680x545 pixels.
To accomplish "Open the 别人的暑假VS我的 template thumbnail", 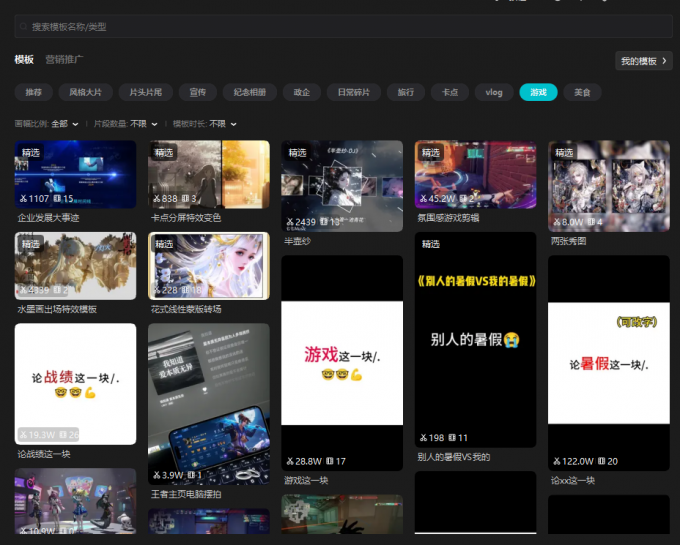I will click(475, 339).
